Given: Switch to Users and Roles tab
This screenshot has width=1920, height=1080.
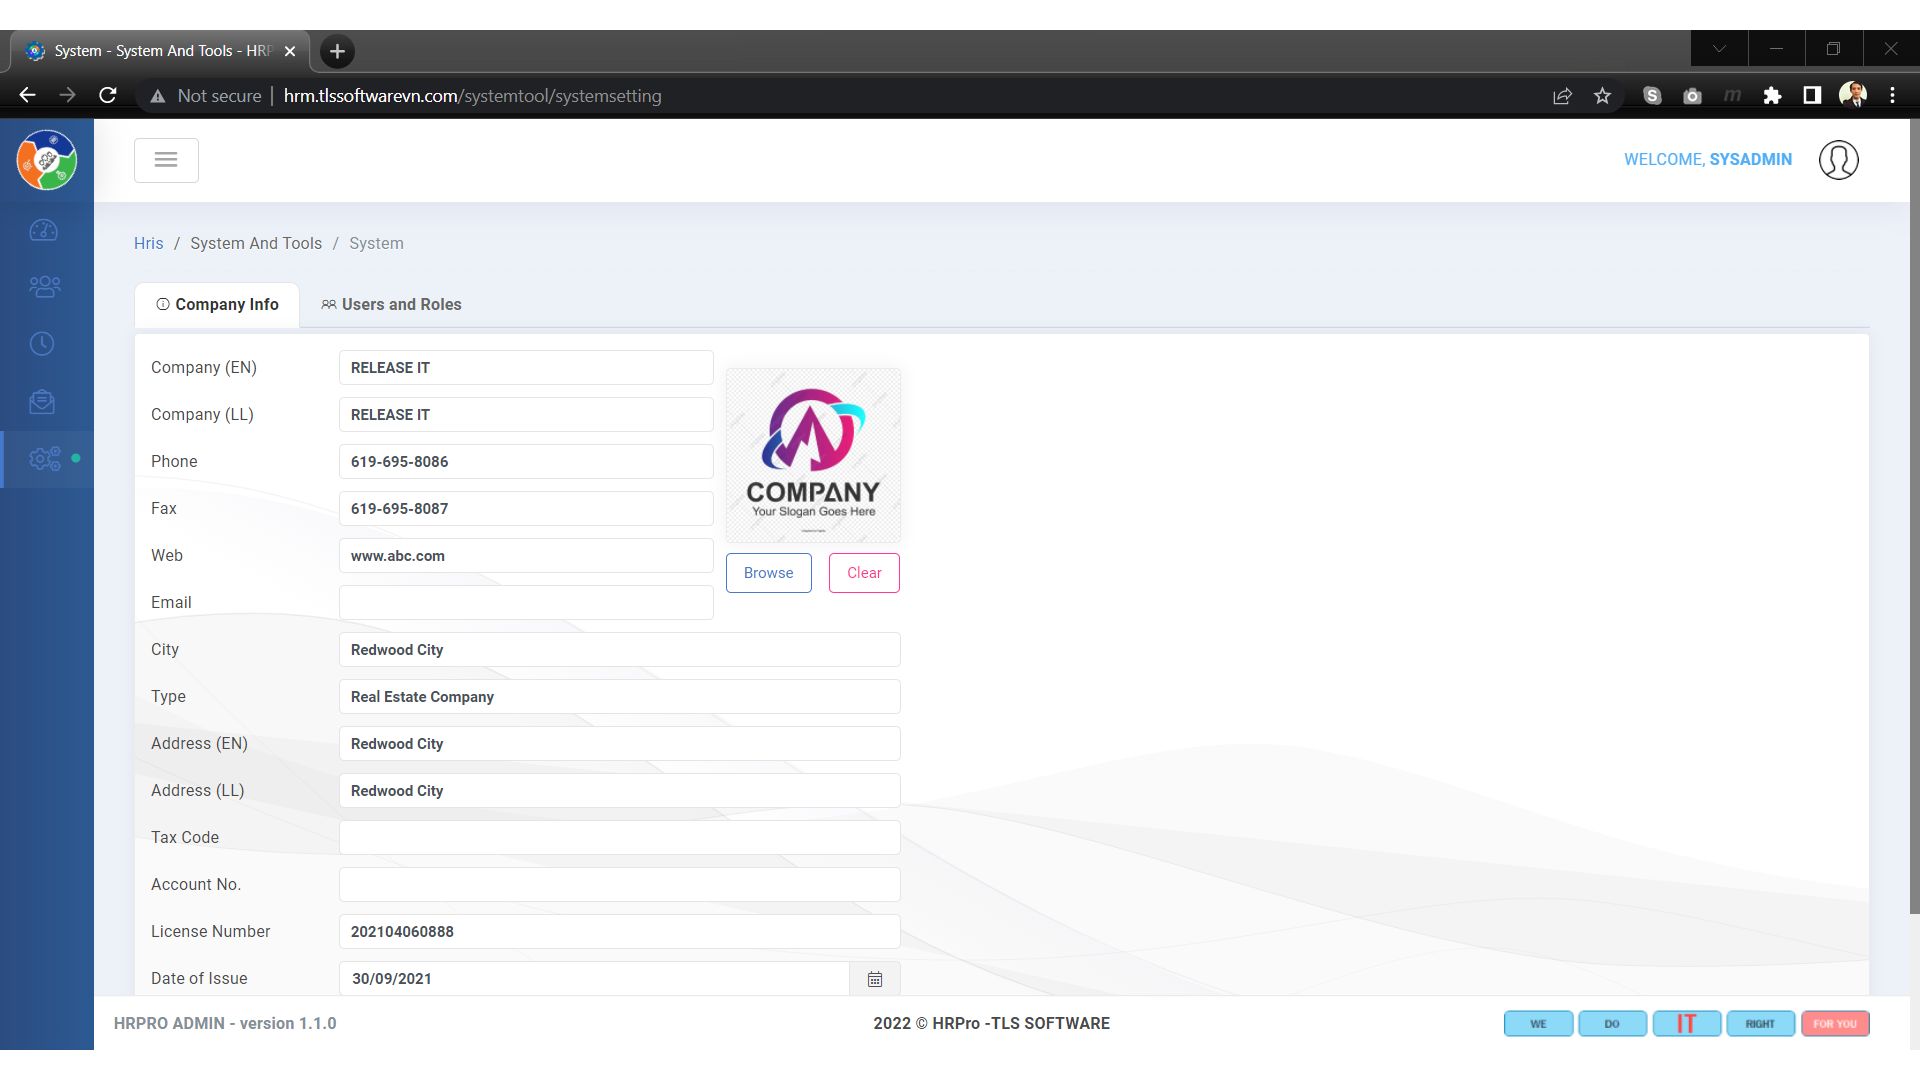Looking at the screenshot, I should pyautogui.click(x=391, y=305).
